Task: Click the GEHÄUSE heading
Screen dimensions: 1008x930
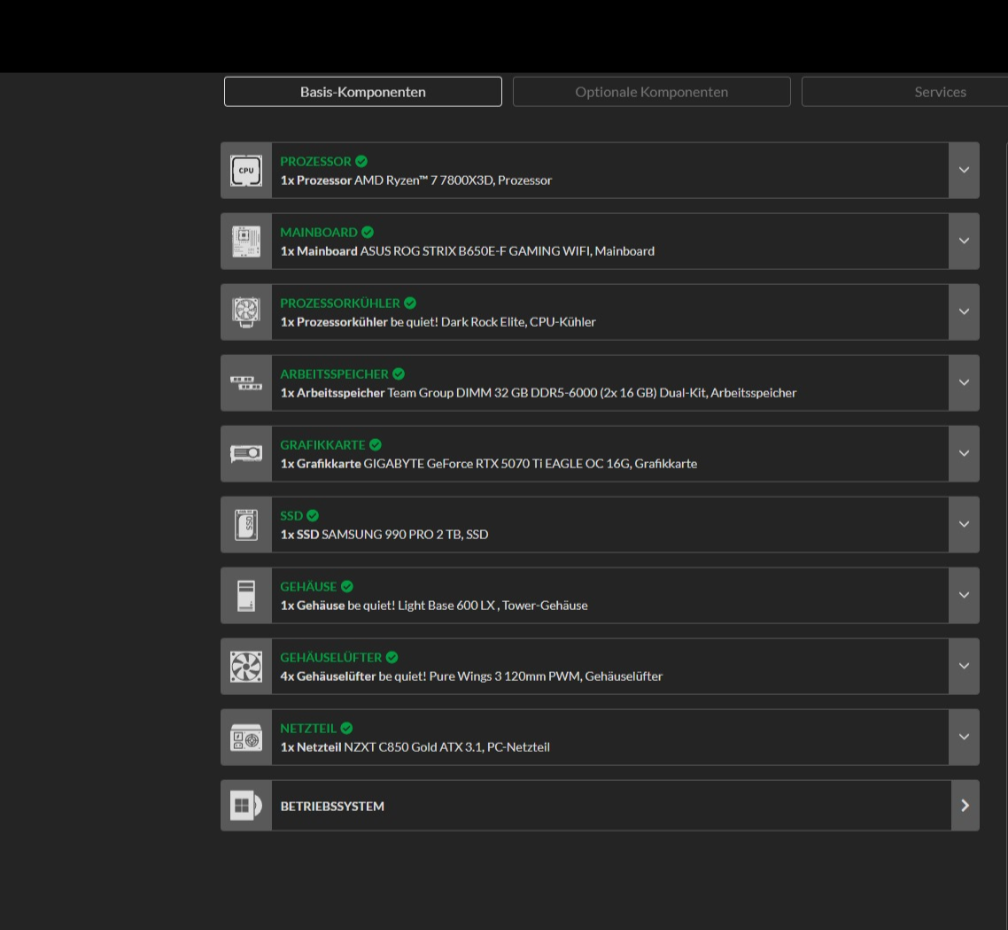Action: tap(309, 586)
